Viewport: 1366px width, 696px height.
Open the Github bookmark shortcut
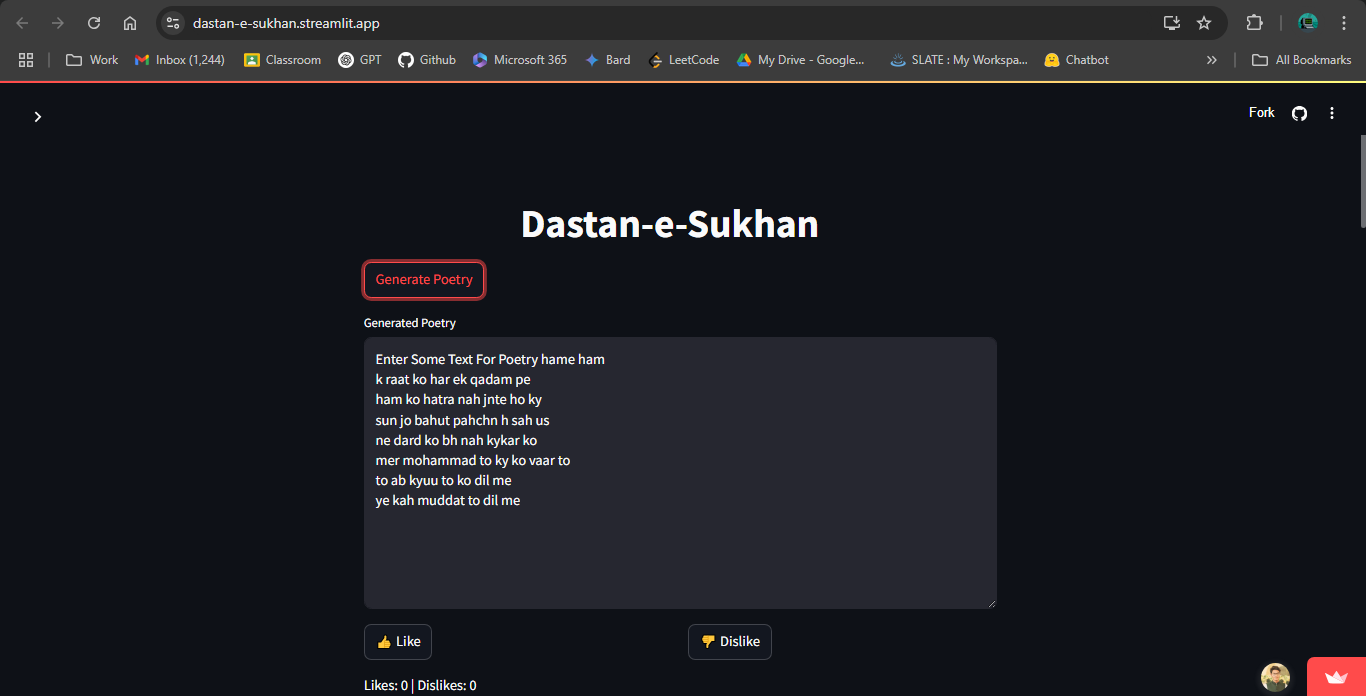[427, 60]
